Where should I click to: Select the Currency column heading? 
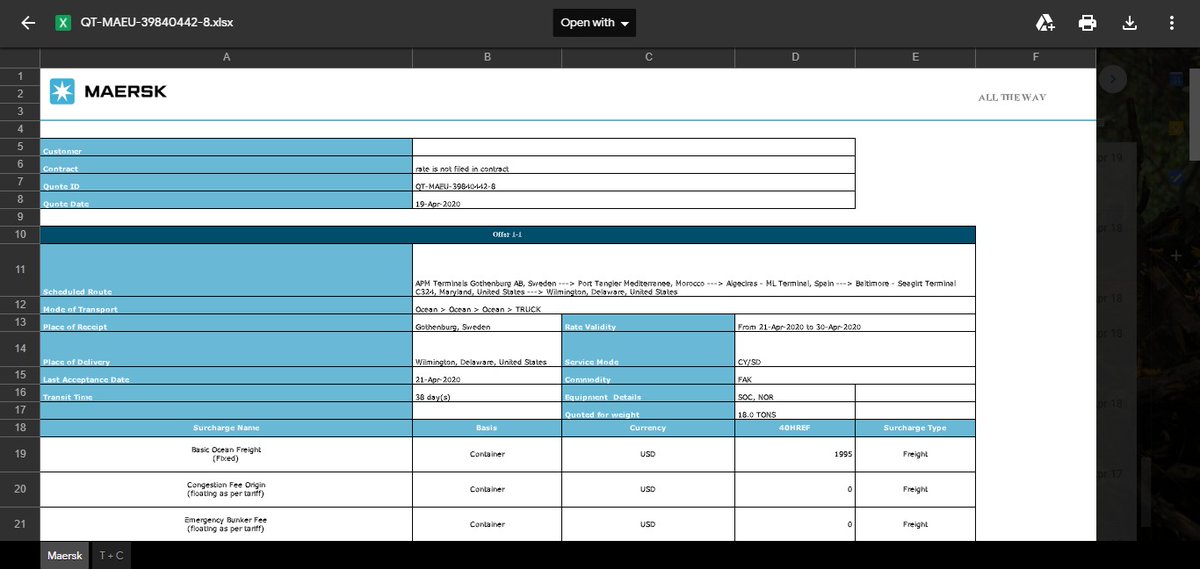tap(648, 428)
